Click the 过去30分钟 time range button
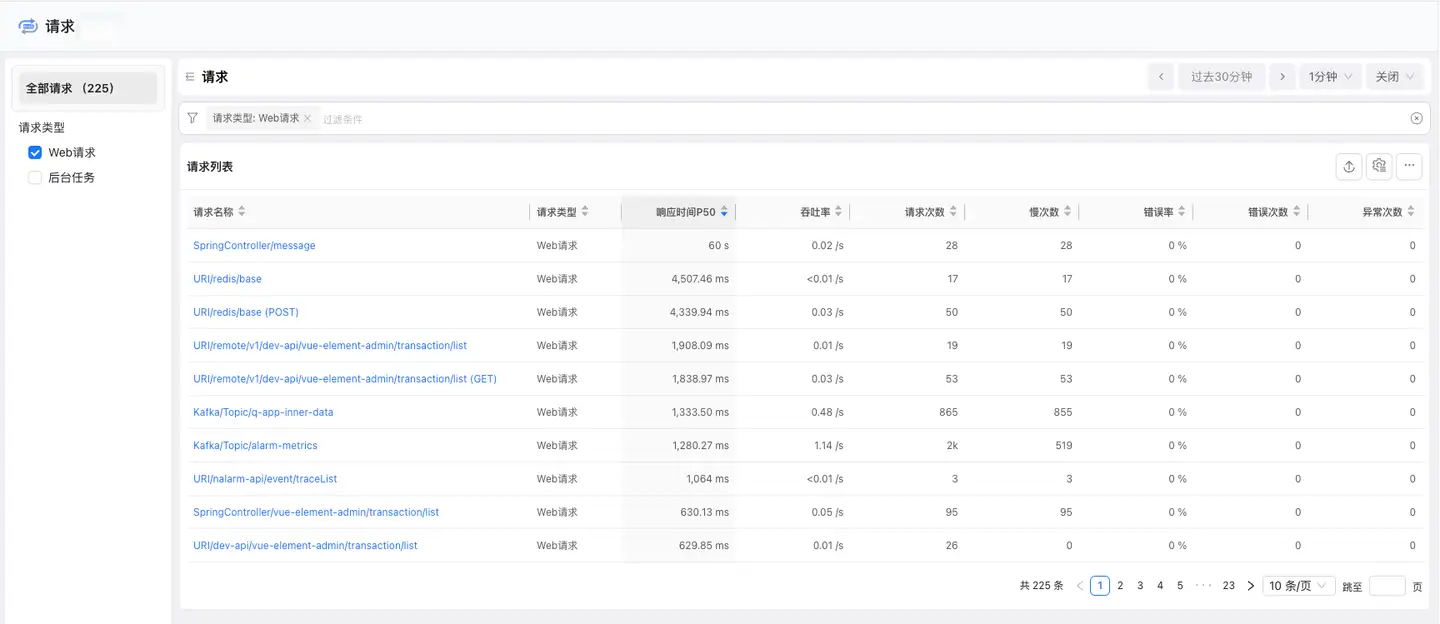 (x=1221, y=77)
